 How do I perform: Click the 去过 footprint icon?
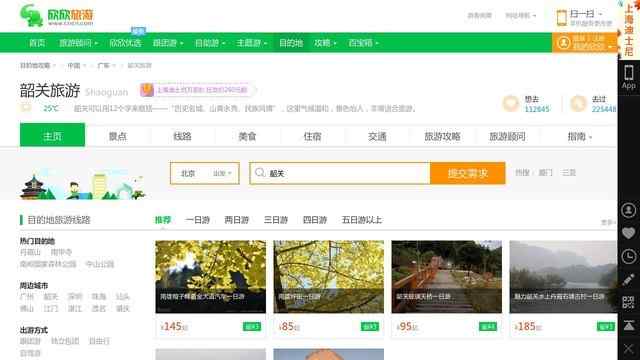pyautogui.click(x=578, y=104)
